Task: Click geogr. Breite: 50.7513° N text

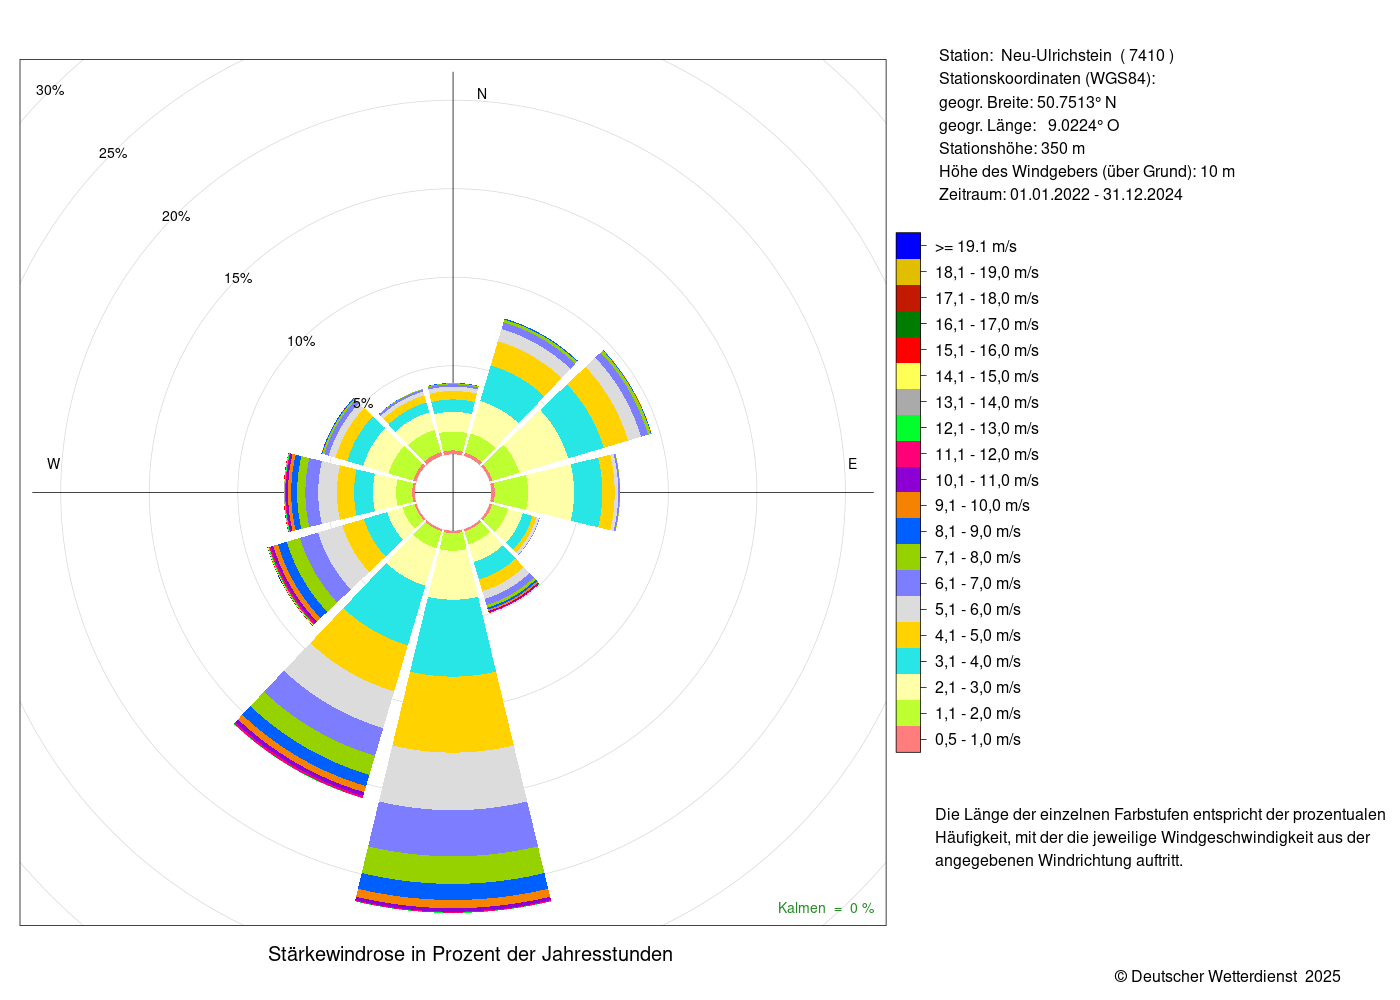Action: click(x=1028, y=102)
